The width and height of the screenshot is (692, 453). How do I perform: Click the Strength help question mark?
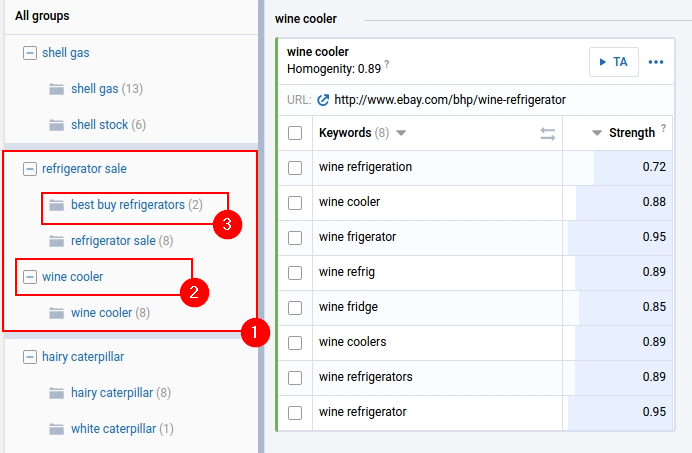pyautogui.click(x=663, y=129)
